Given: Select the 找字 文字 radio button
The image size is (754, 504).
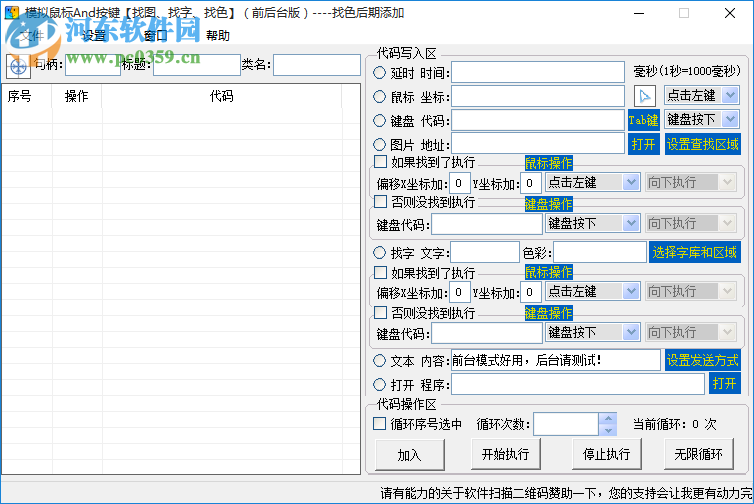Looking at the screenshot, I should [379, 252].
